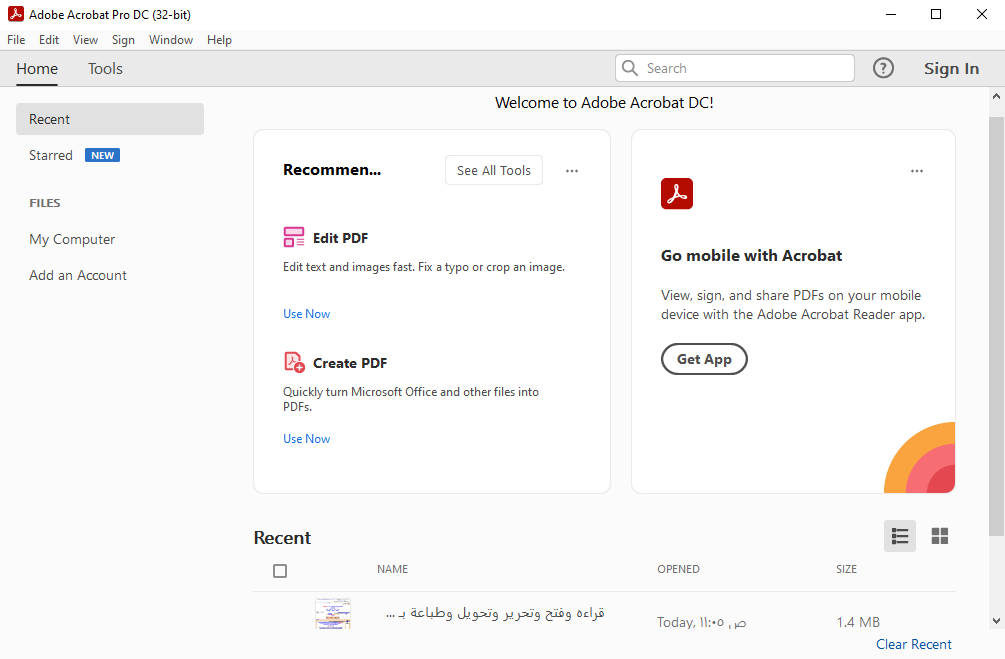This screenshot has width=1005, height=659.
Task: Open the Sign menu
Action: click(x=123, y=40)
